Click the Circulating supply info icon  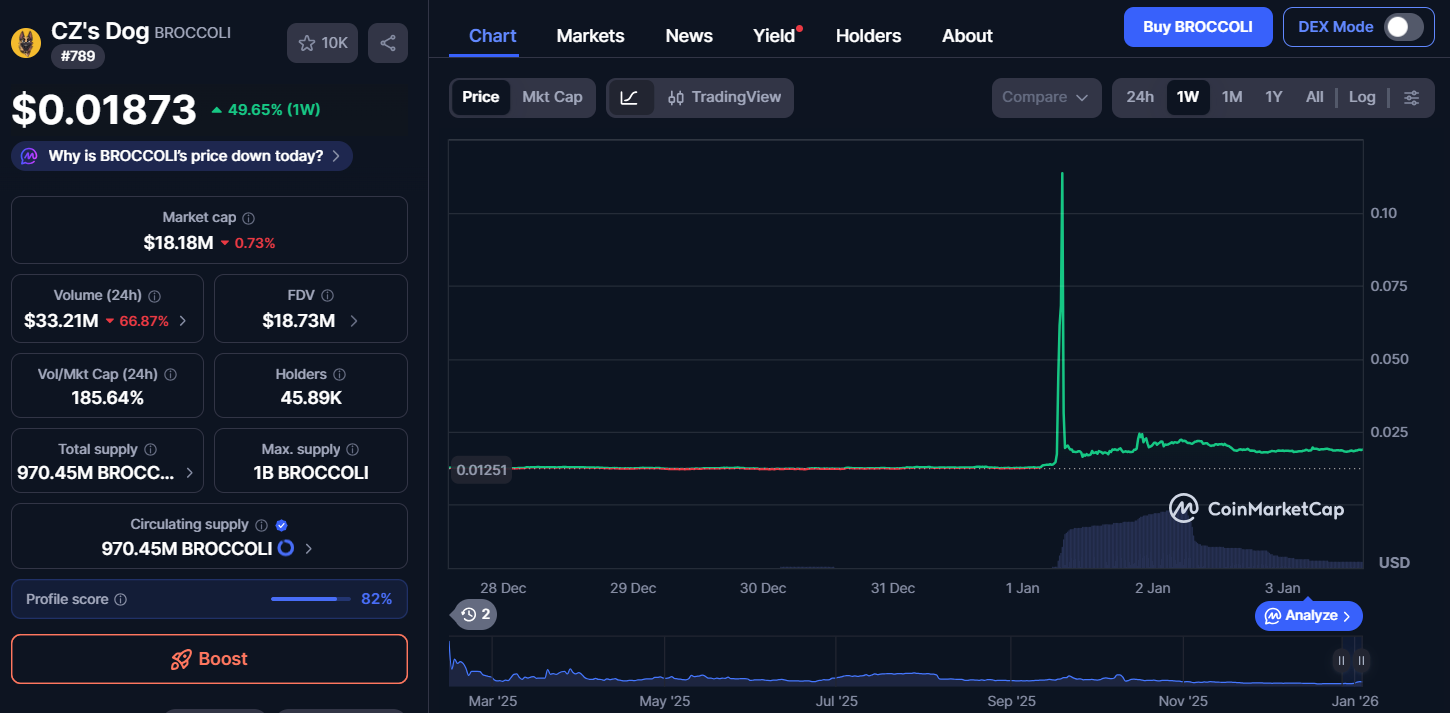pos(261,525)
